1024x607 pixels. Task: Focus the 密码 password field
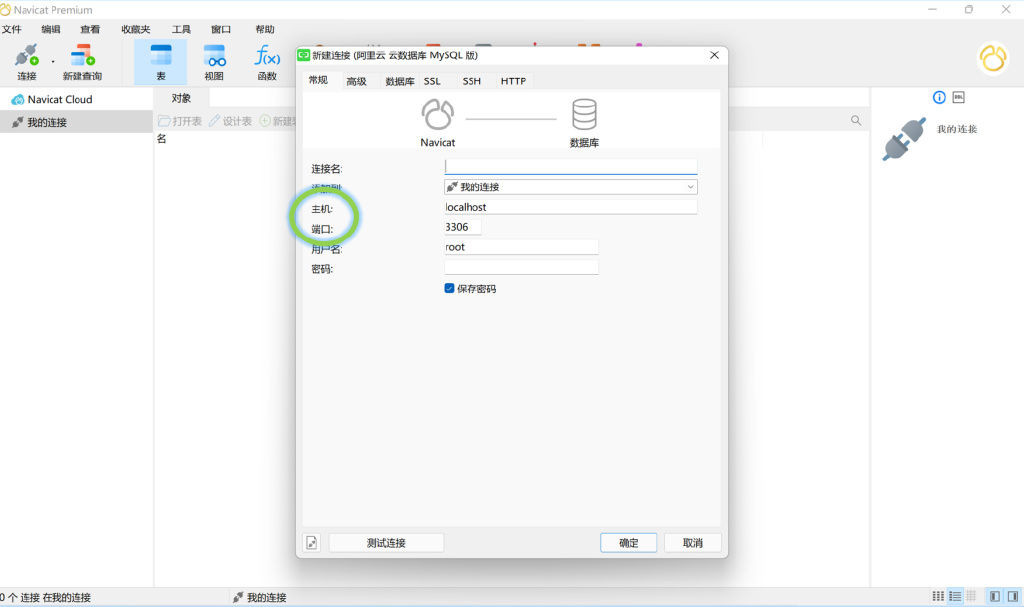click(x=521, y=267)
